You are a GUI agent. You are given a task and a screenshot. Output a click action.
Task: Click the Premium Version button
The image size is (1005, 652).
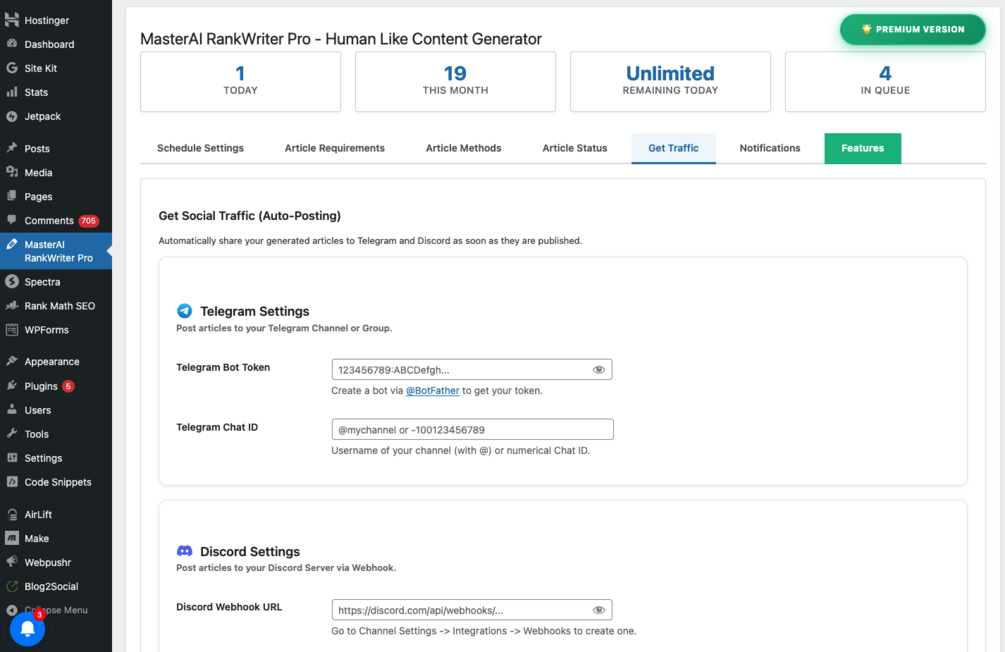pyautogui.click(x=913, y=29)
